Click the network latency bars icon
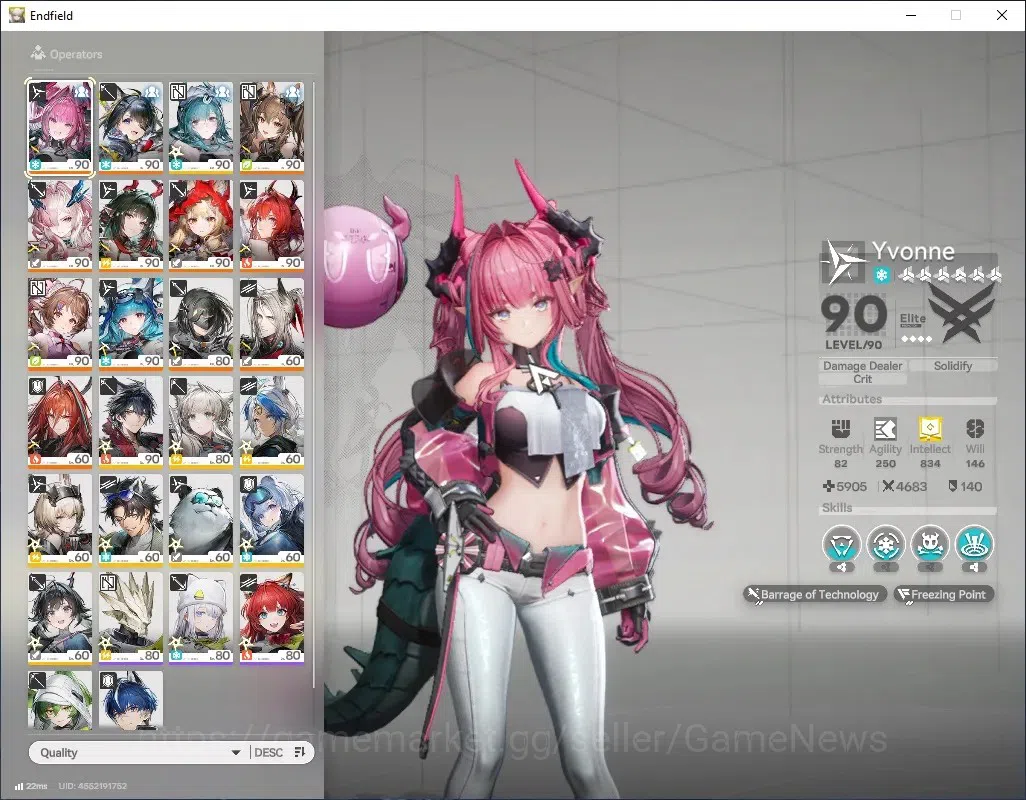 point(19,786)
